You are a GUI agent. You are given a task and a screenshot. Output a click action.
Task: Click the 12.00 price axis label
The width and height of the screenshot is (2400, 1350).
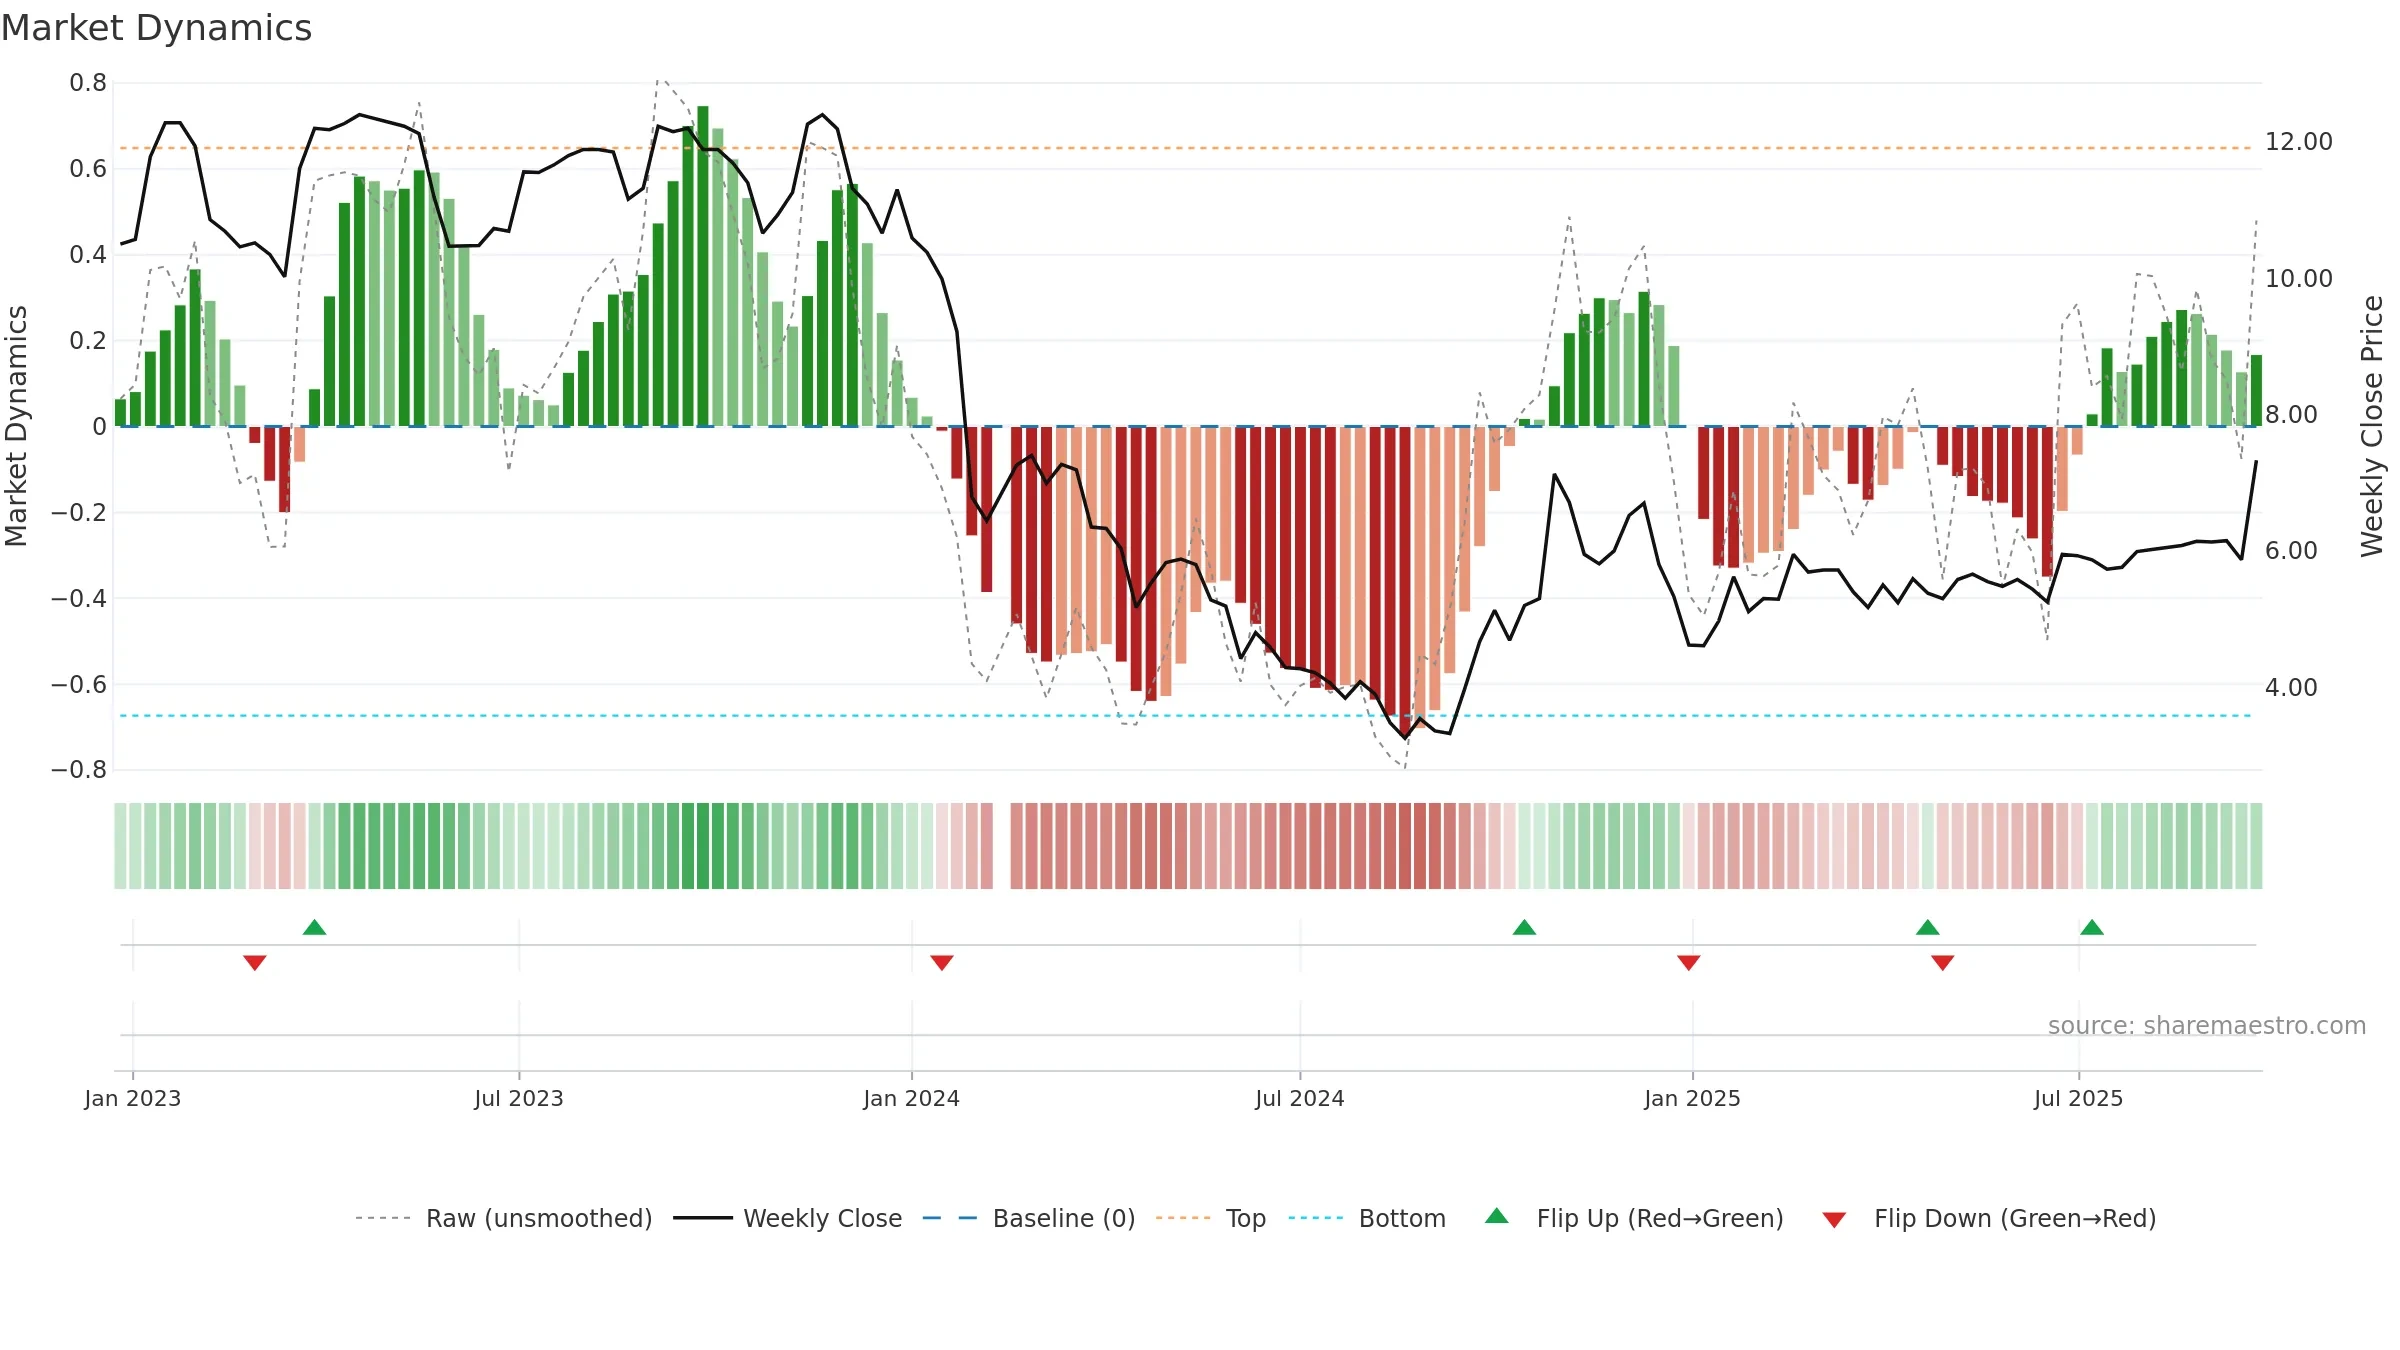point(2299,142)
